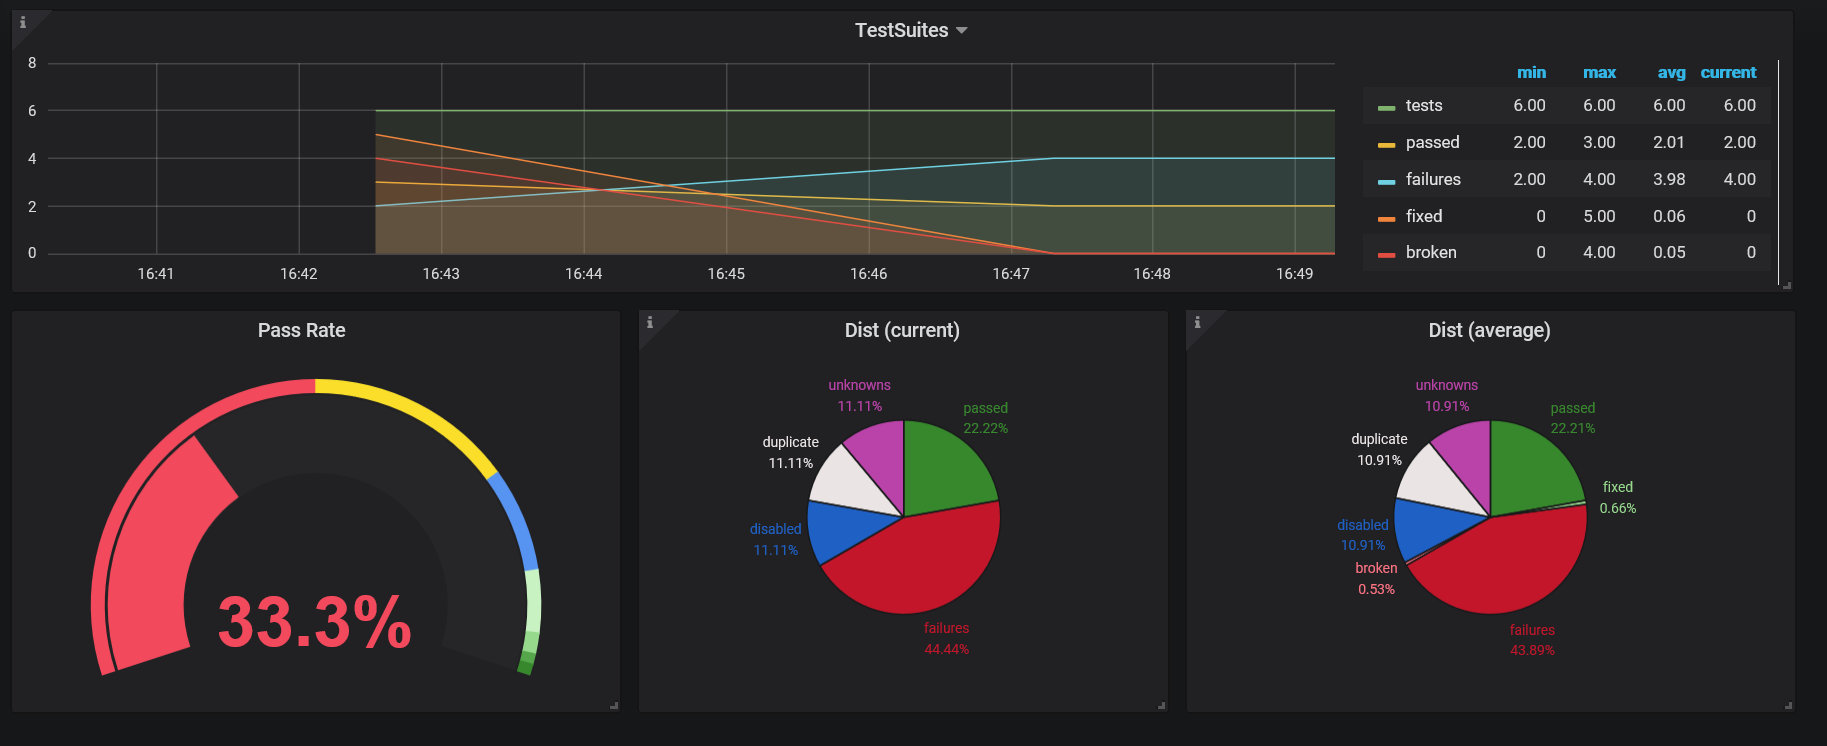Sort the legend by avg column
This screenshot has width=1827, height=746.
pyautogui.click(x=1671, y=72)
